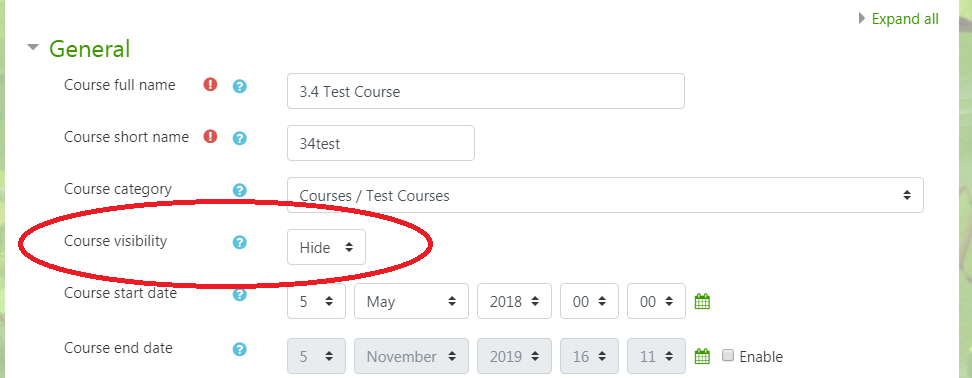Open help icon beside Course category
972x378 pixels.
[x=240, y=190]
